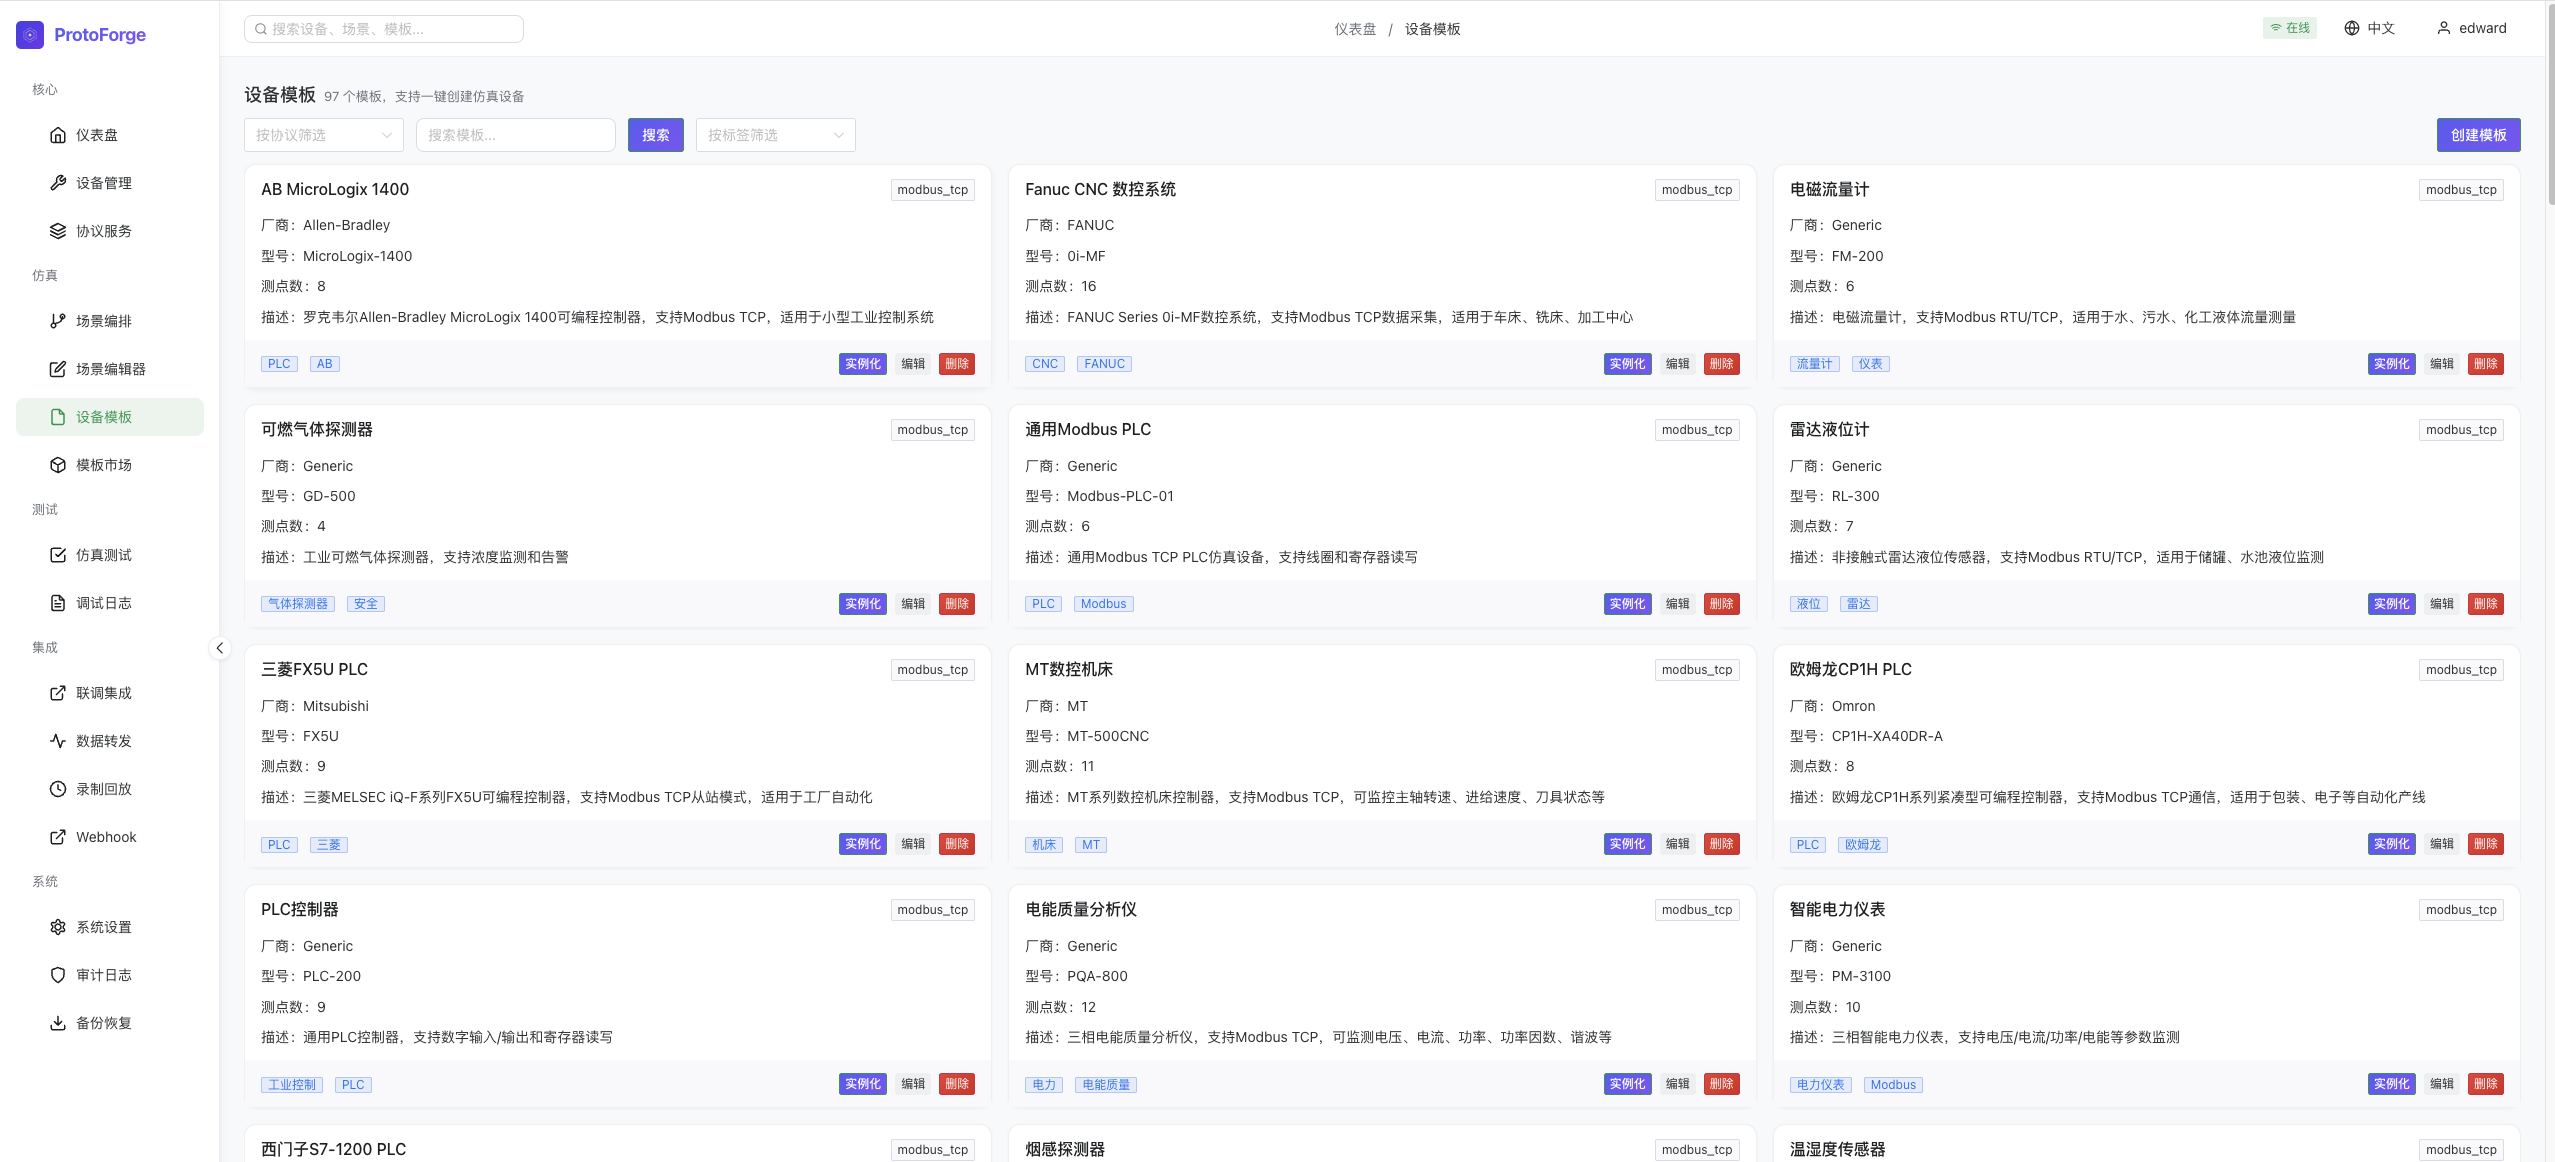Click the 流量计 tag on 电磁流量计 card
The image size is (2555, 1162).
pyautogui.click(x=1815, y=364)
